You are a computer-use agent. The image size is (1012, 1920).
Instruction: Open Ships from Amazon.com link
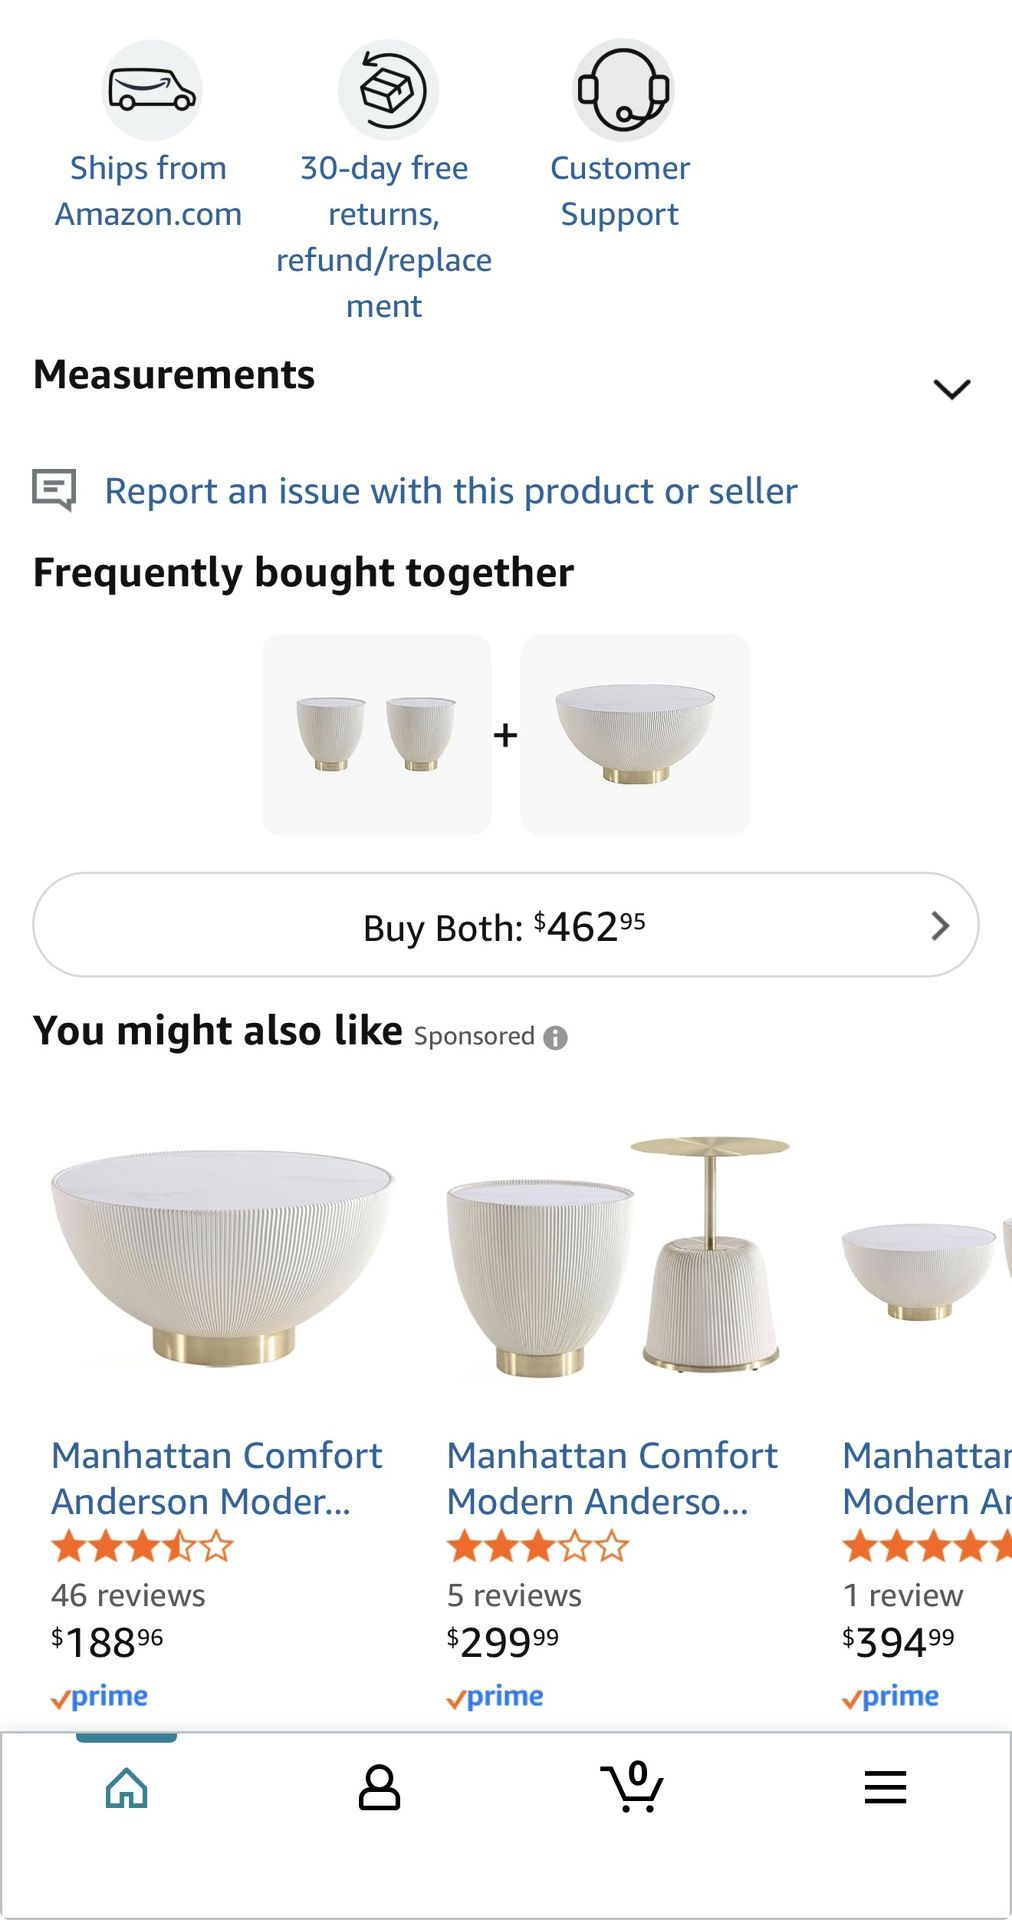click(148, 191)
